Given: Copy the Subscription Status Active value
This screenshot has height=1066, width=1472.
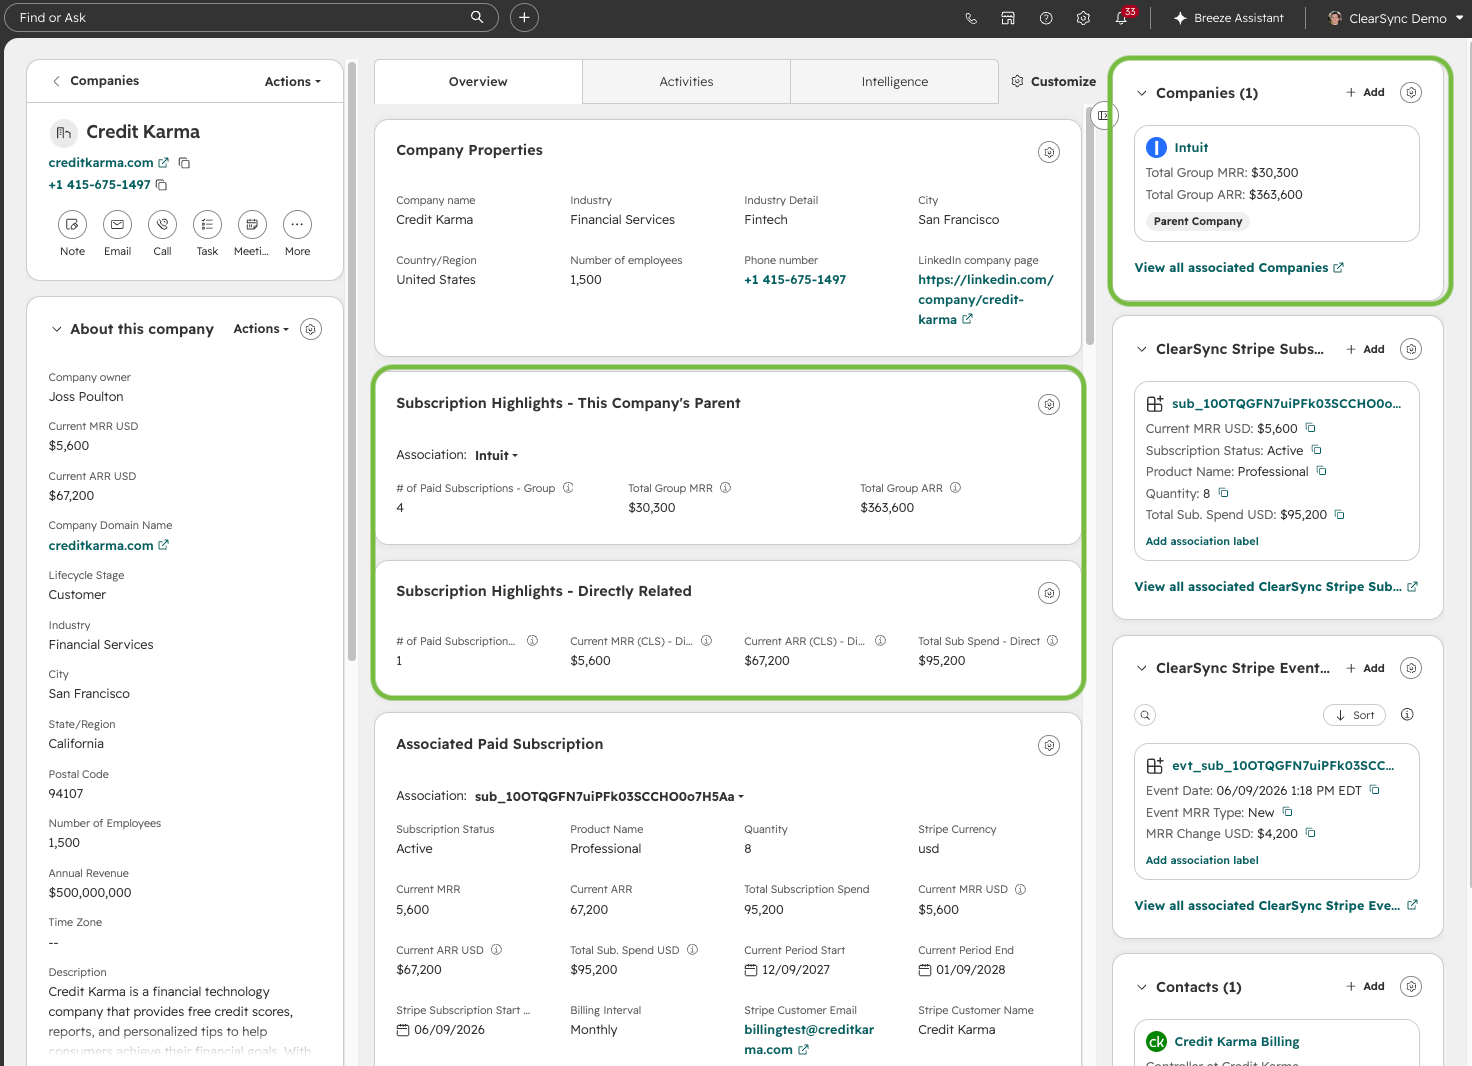Looking at the screenshot, I should click(1317, 450).
